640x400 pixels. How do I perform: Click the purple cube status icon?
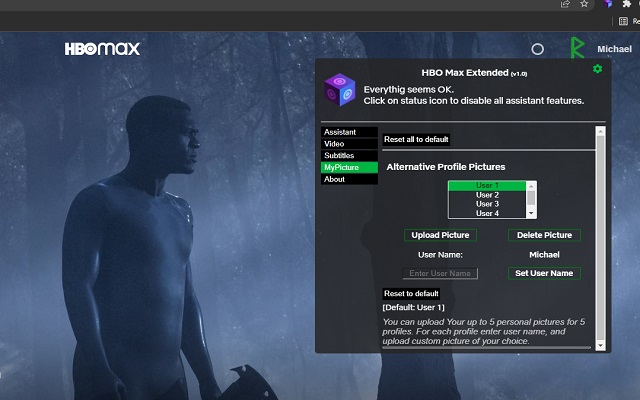click(x=340, y=89)
